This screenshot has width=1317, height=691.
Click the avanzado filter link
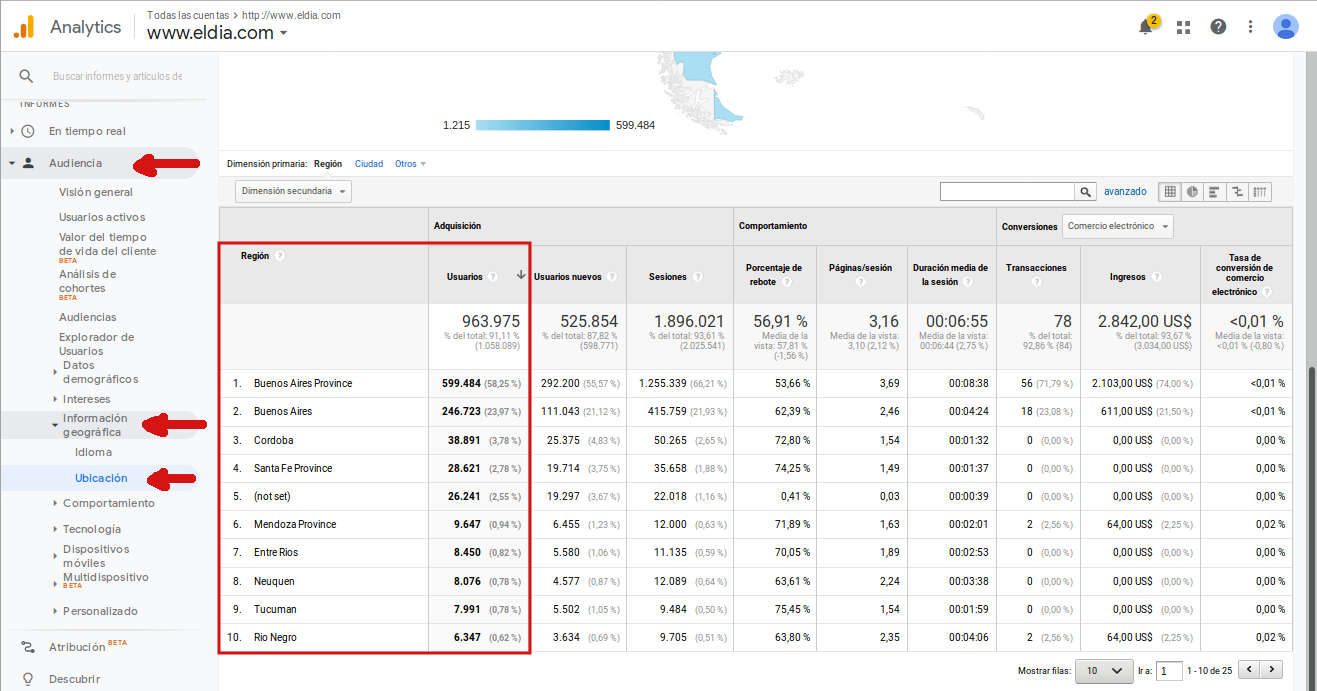[1125, 192]
